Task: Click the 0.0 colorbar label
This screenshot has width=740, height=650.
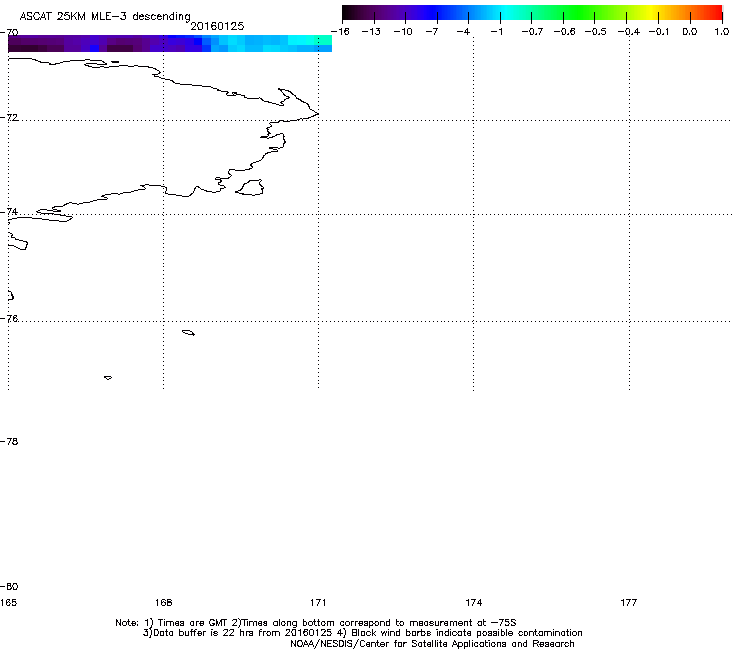Action: pos(690,32)
